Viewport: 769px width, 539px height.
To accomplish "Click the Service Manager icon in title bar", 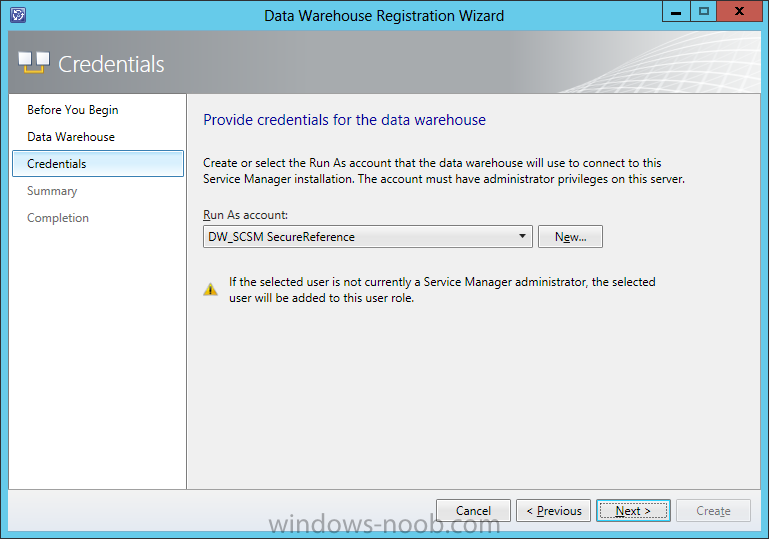I will (18, 15).
